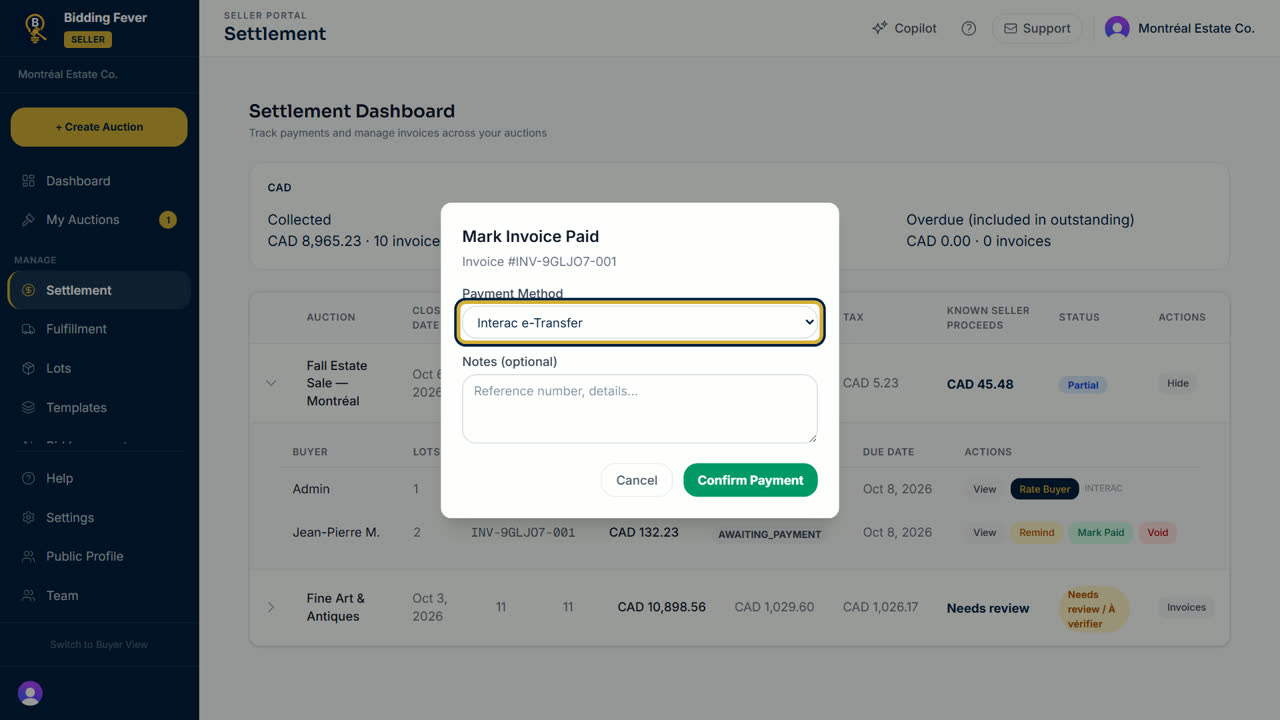Open Fulfillment in the sidebar
The height and width of the screenshot is (720, 1280).
[x=99, y=329]
